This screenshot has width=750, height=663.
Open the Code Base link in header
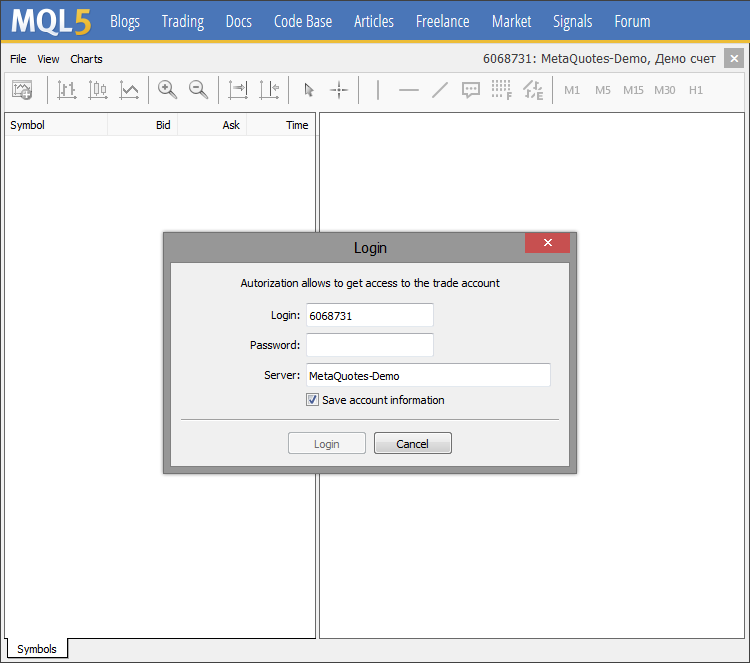[x=302, y=21]
